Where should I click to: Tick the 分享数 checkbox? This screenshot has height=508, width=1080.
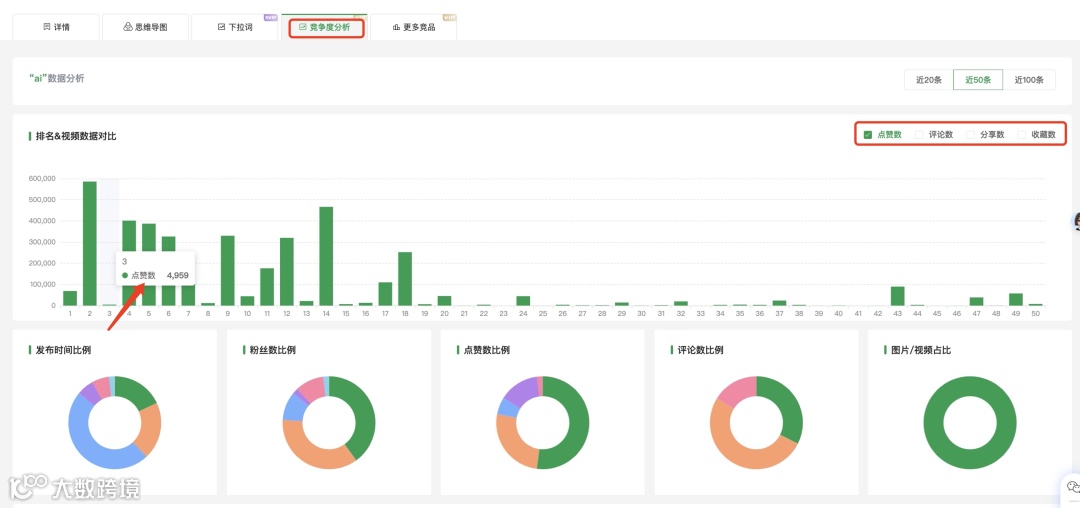(970, 135)
